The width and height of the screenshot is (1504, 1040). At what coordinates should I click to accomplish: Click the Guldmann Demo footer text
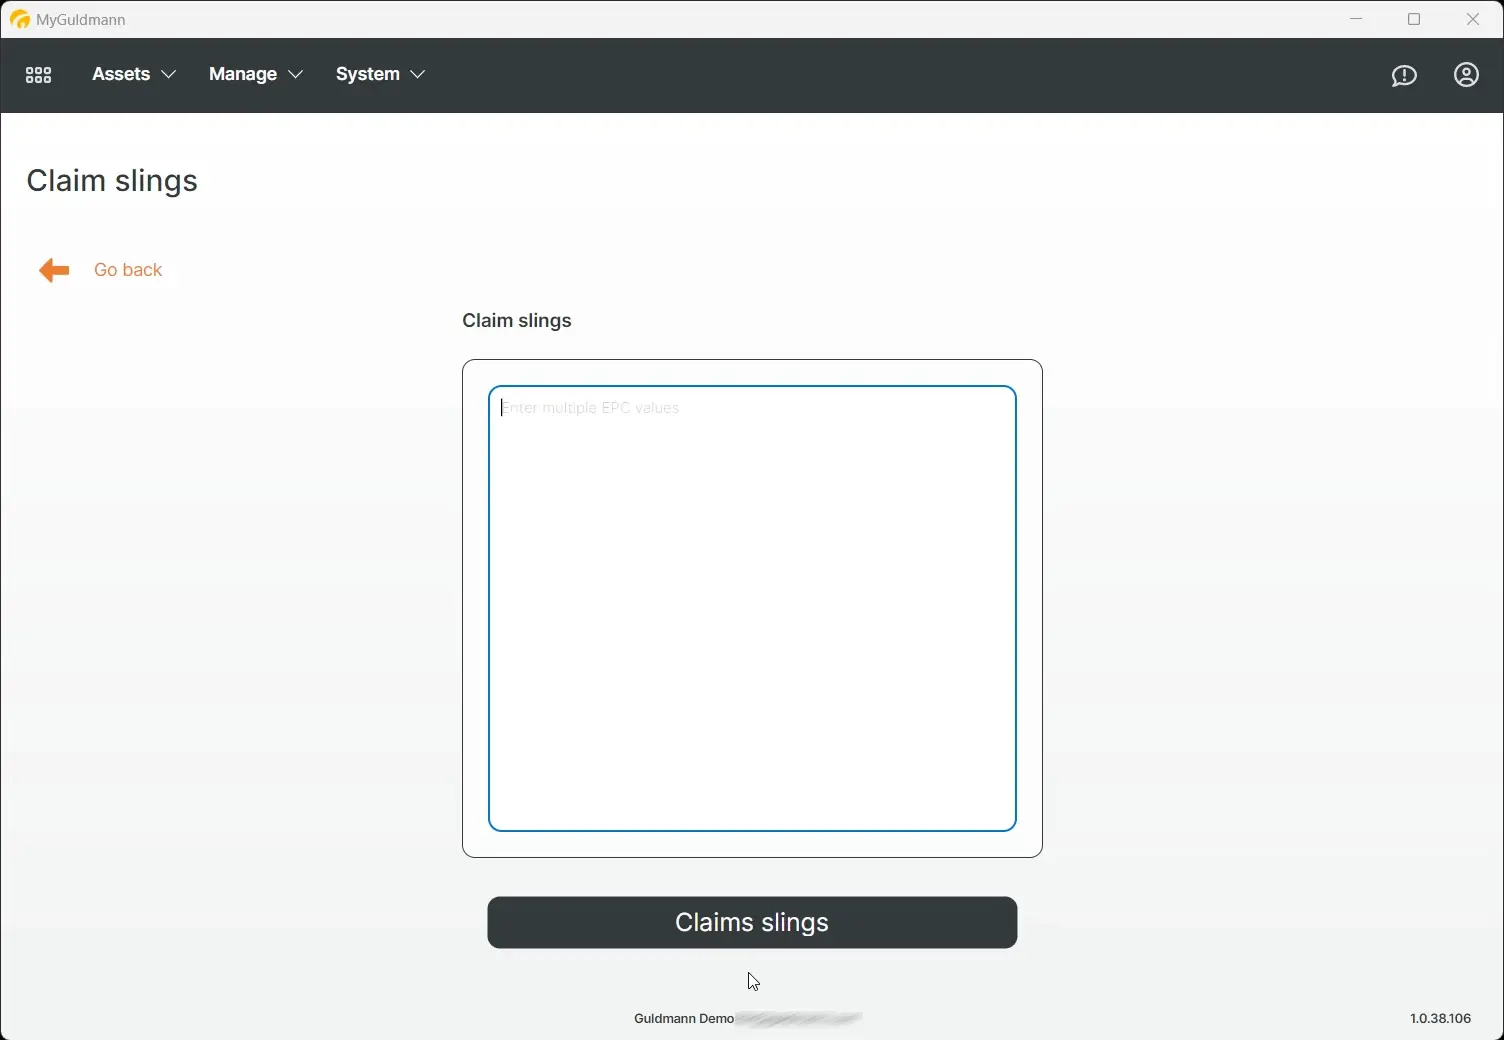(x=684, y=1019)
